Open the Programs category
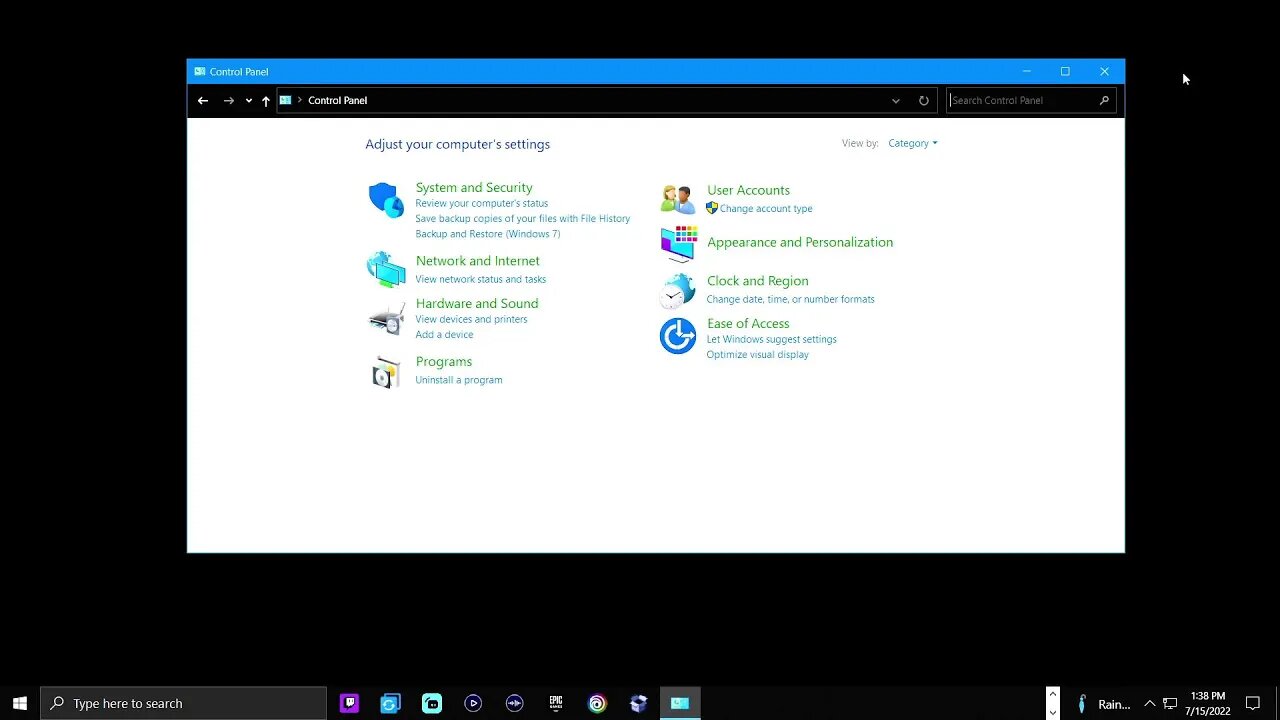Screen dimensions: 1280x720 pos(444,361)
